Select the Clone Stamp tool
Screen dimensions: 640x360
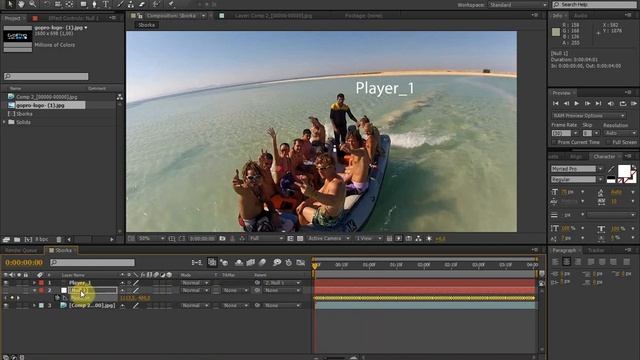pyautogui.click(x=131, y=4)
